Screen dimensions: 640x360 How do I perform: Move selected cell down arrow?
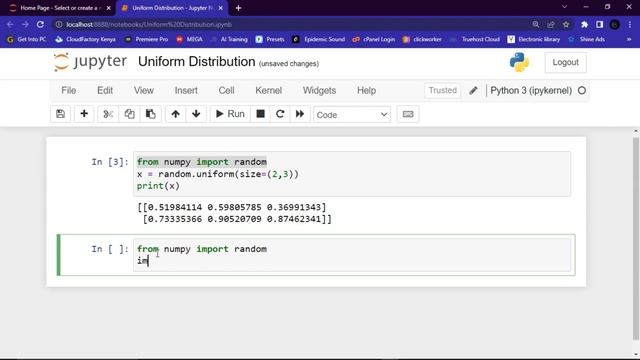pos(196,114)
